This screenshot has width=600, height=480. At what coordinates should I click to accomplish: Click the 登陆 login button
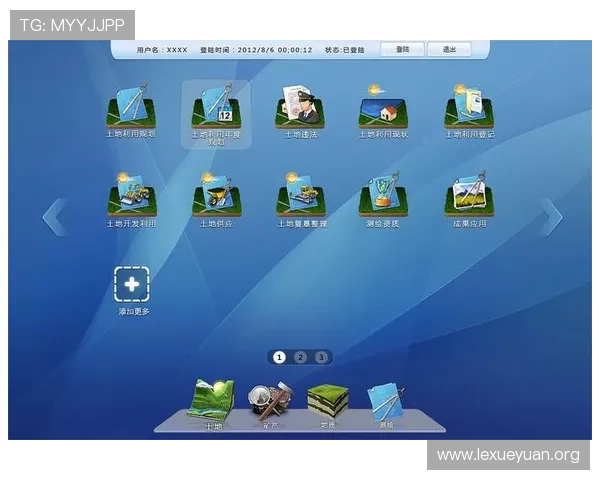(402, 49)
